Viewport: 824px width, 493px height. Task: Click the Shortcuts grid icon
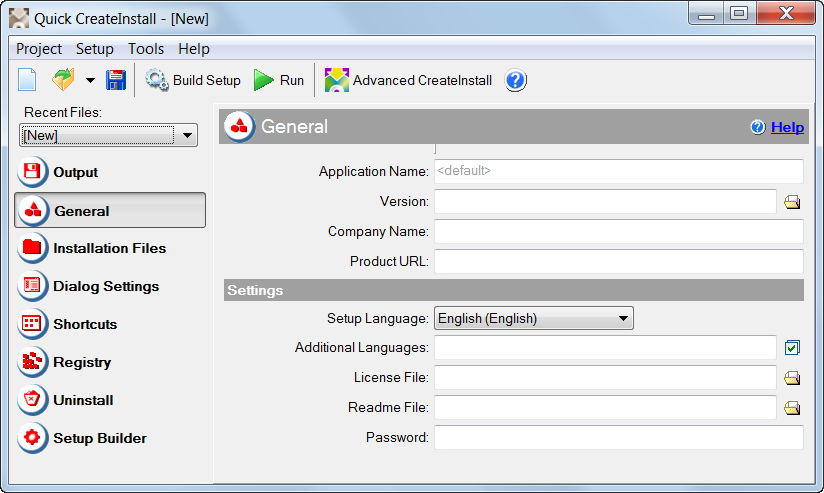pos(32,324)
